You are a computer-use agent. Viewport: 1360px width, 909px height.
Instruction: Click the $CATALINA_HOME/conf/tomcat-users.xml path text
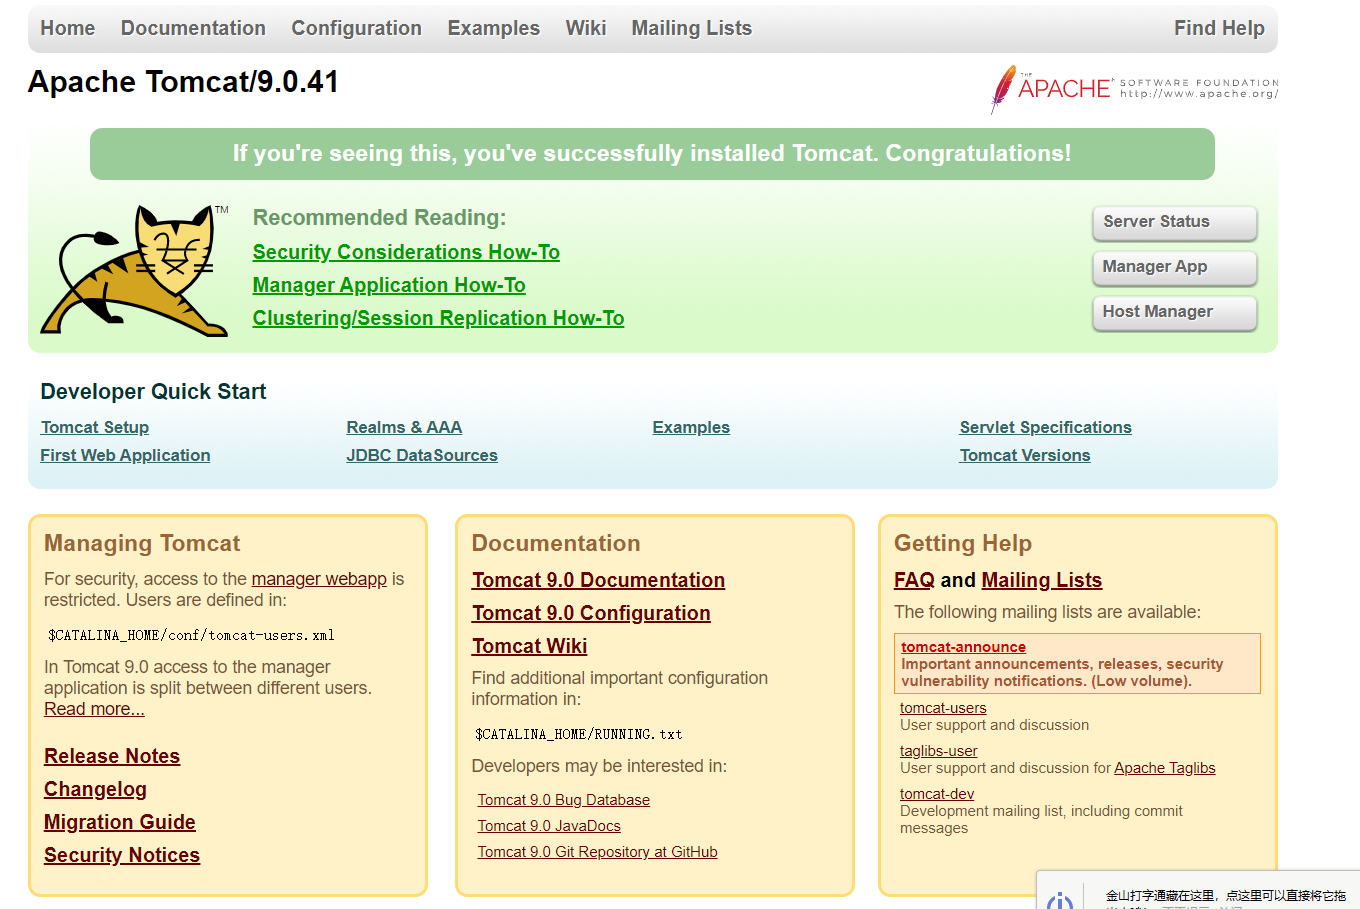tap(191, 635)
